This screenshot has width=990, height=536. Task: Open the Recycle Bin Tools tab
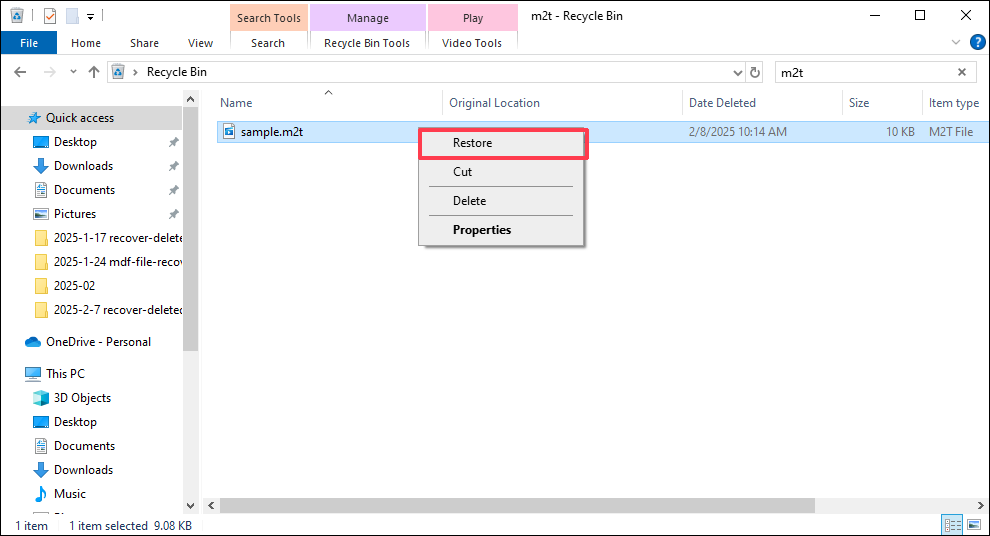tap(367, 43)
